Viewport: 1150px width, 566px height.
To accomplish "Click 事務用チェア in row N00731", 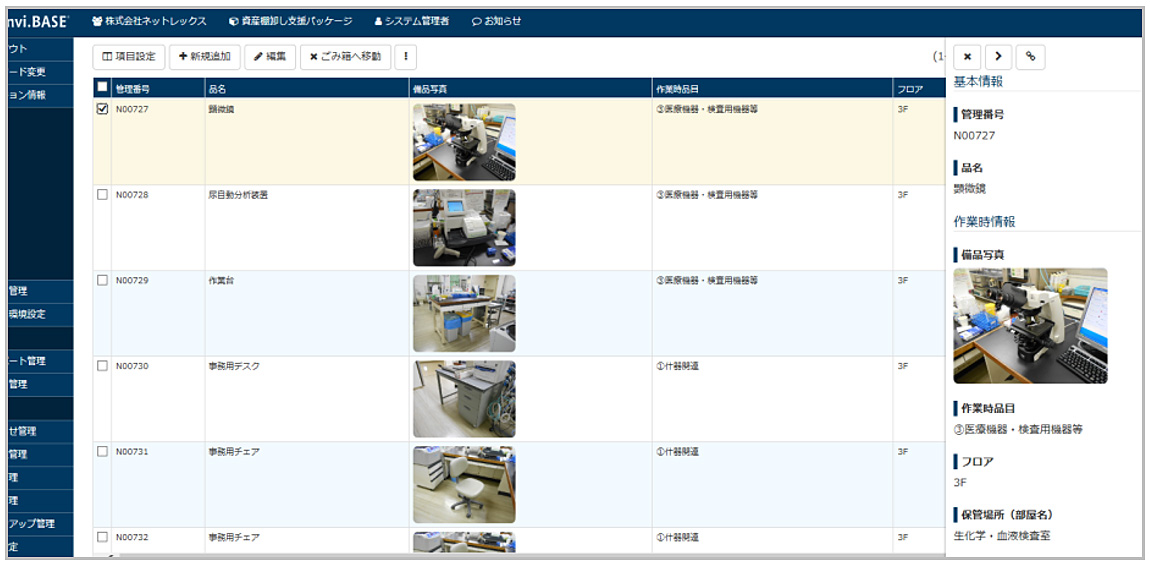I will tap(234, 452).
